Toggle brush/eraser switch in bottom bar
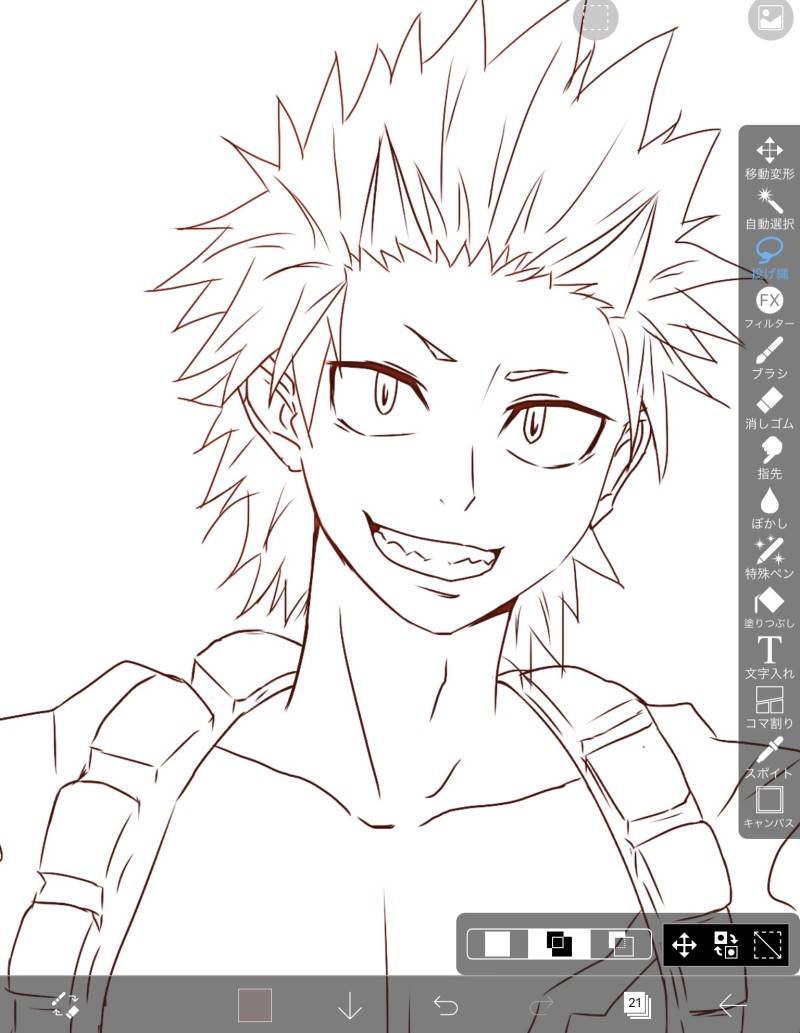This screenshot has width=800, height=1033. pos(65,1005)
